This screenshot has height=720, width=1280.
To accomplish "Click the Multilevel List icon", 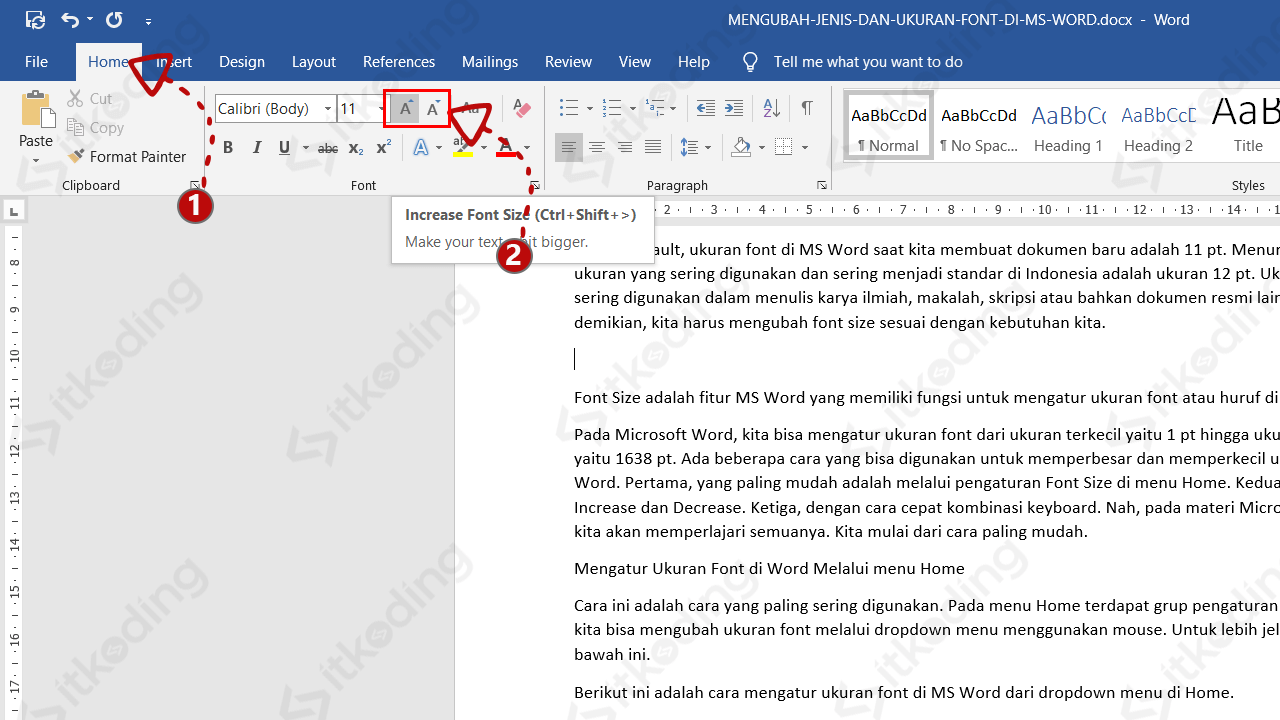I will (x=655, y=108).
